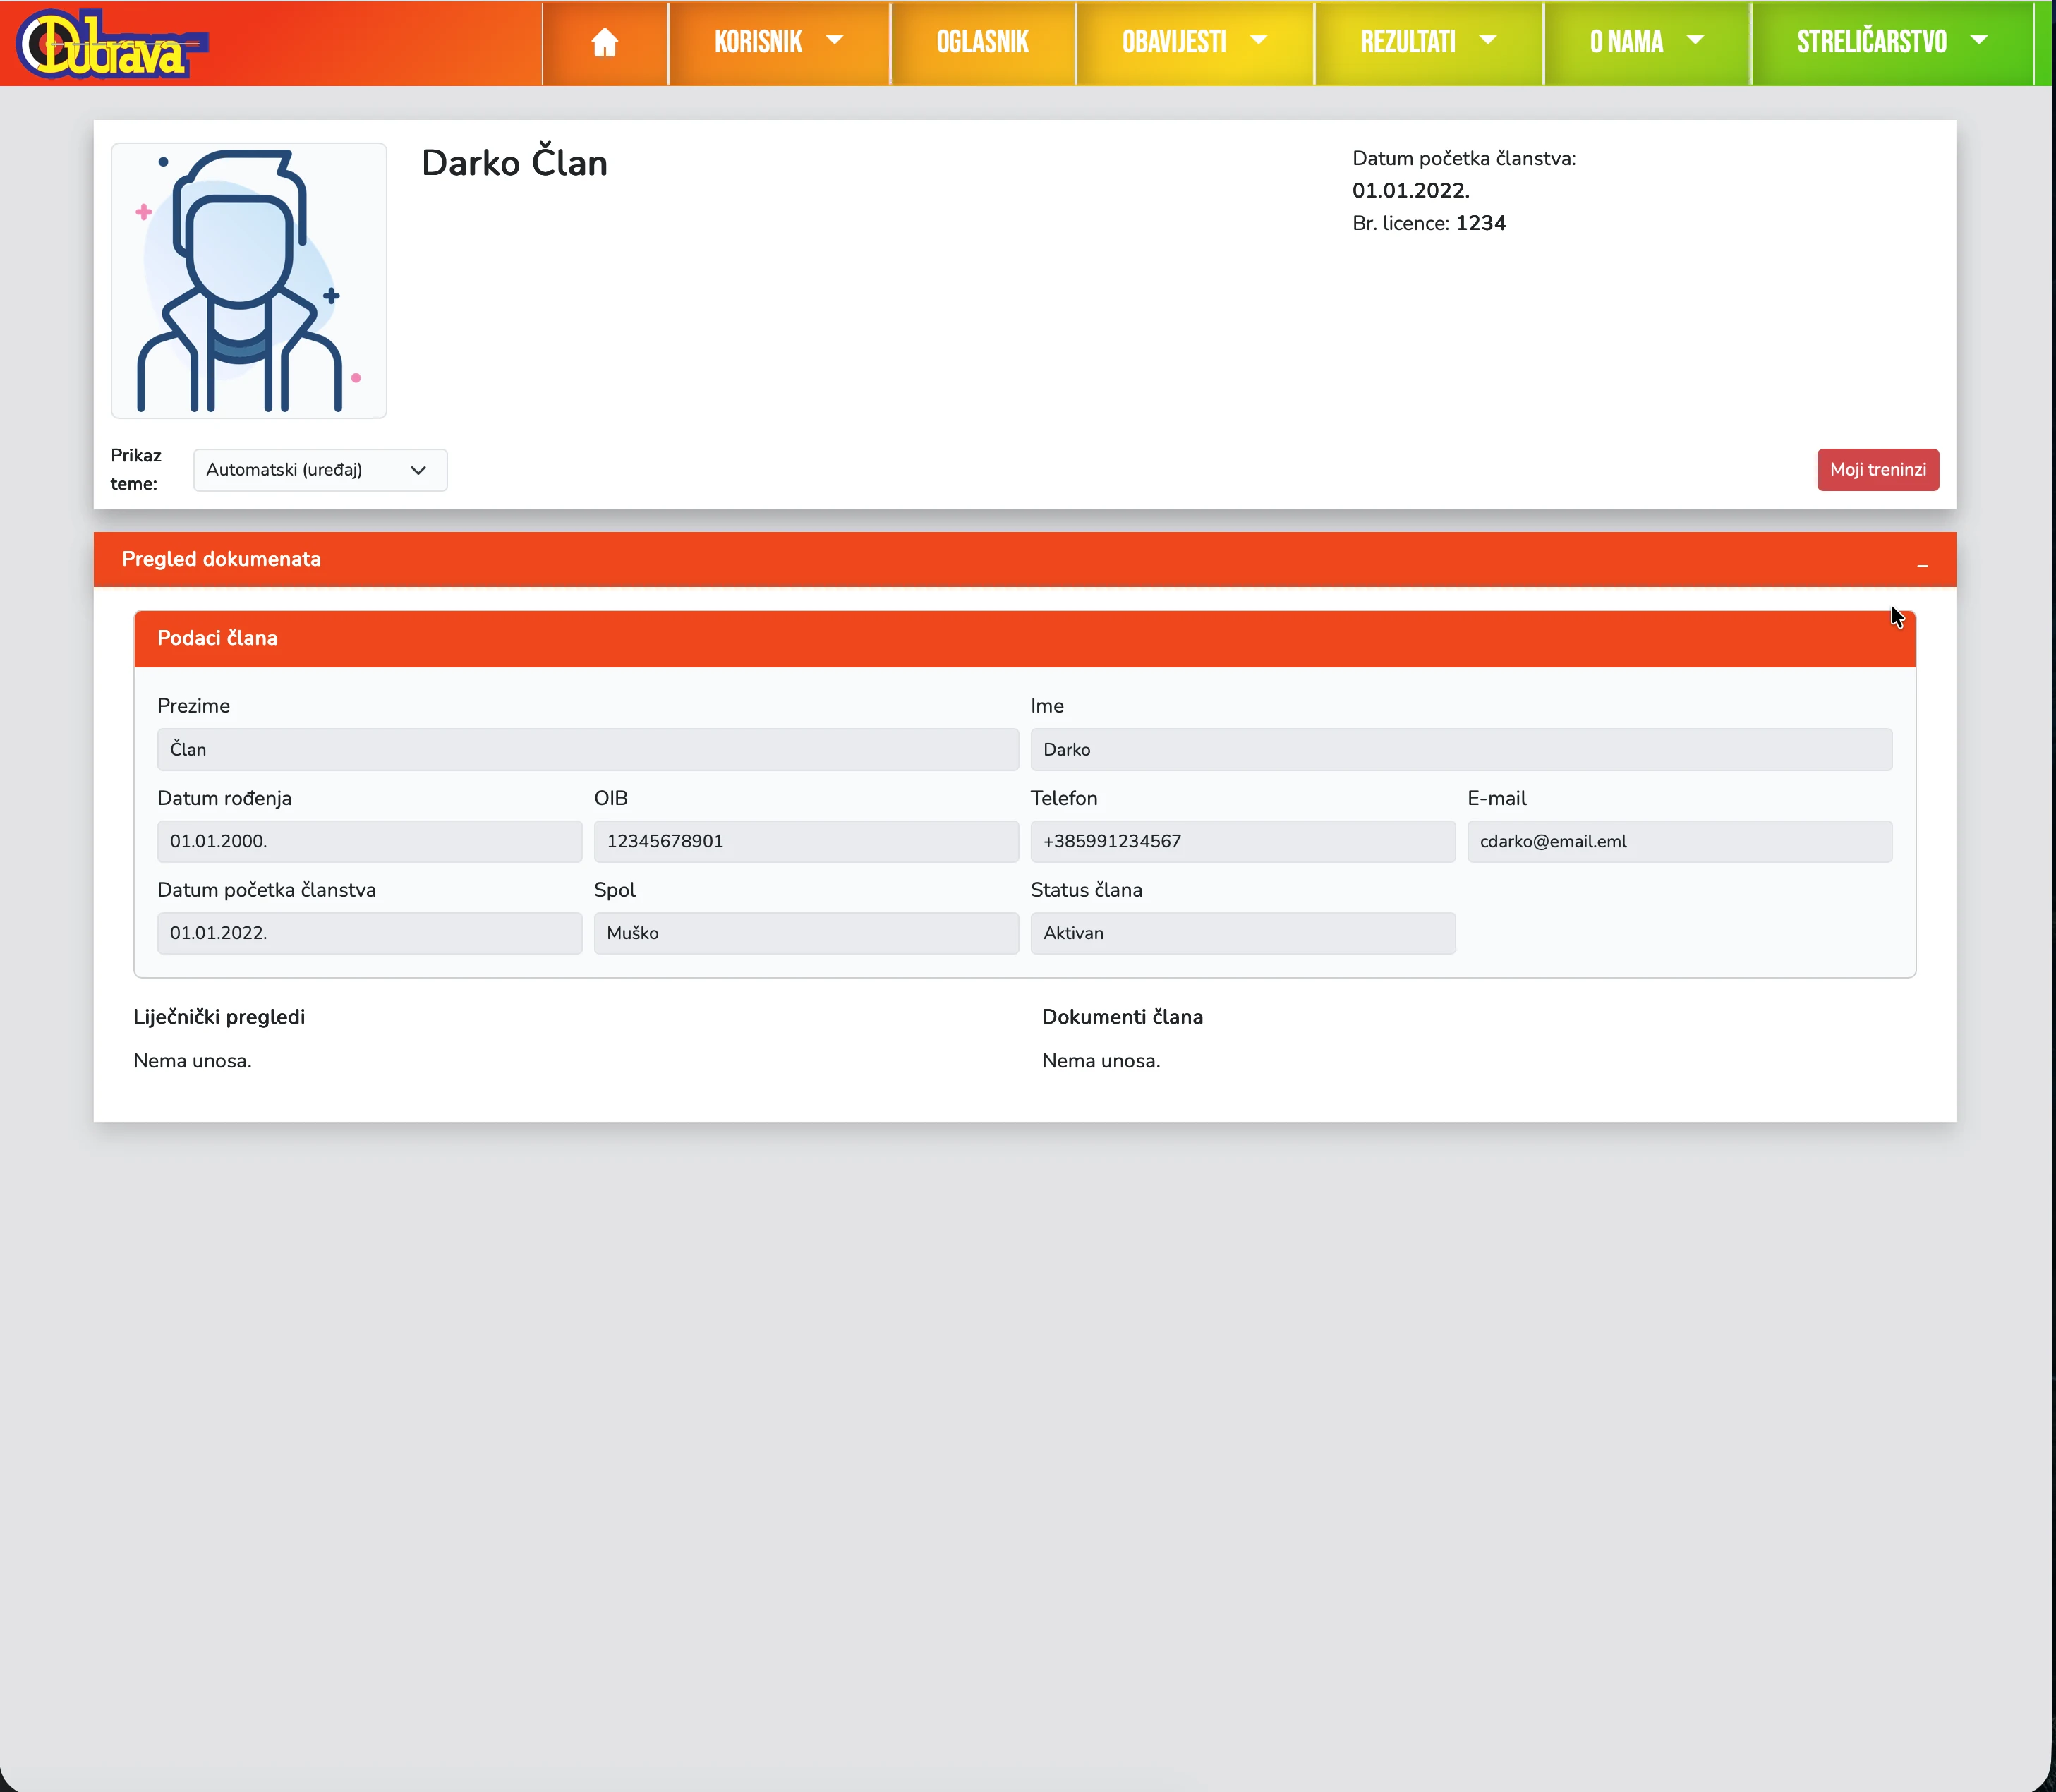Image resolution: width=2056 pixels, height=1792 pixels.
Task: Click the Pregled dokumenata header title
Action: (x=221, y=559)
